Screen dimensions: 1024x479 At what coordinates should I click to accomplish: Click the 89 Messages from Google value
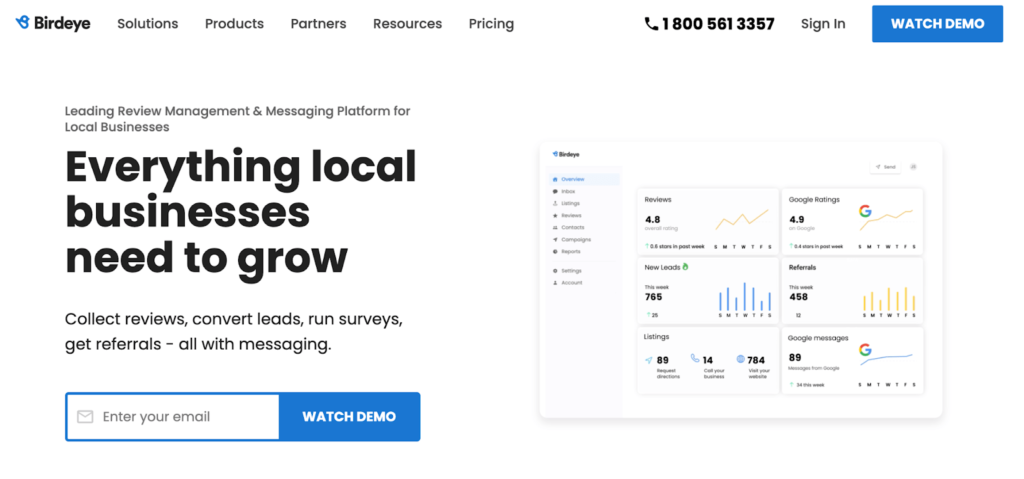point(795,357)
